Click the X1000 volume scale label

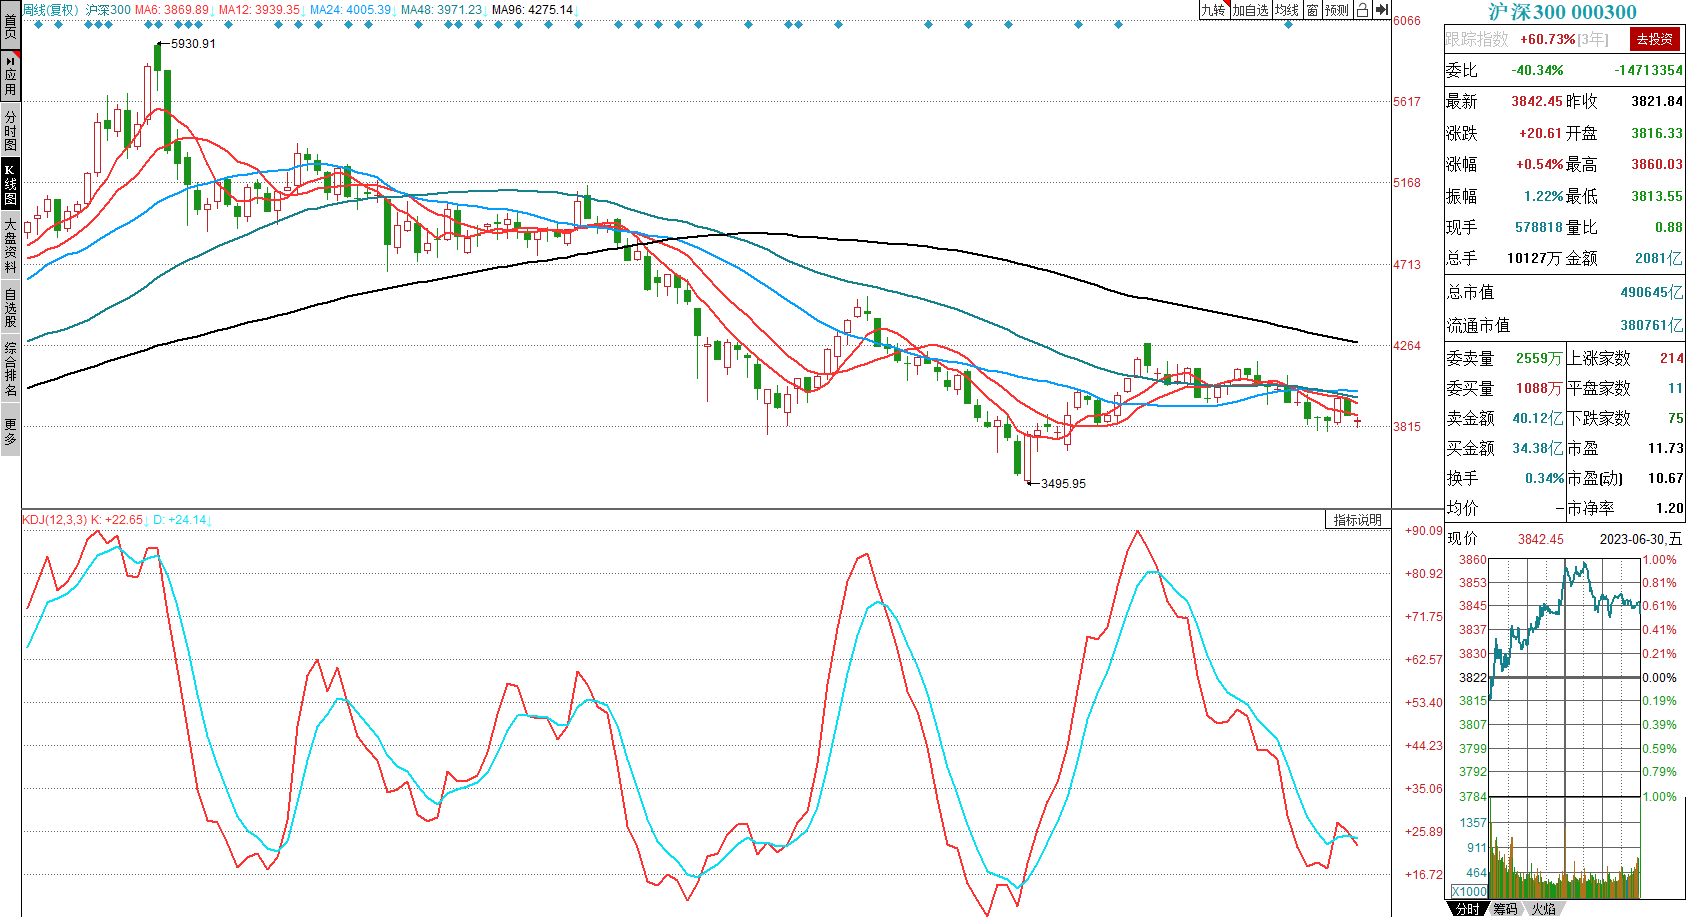[x=1469, y=891]
